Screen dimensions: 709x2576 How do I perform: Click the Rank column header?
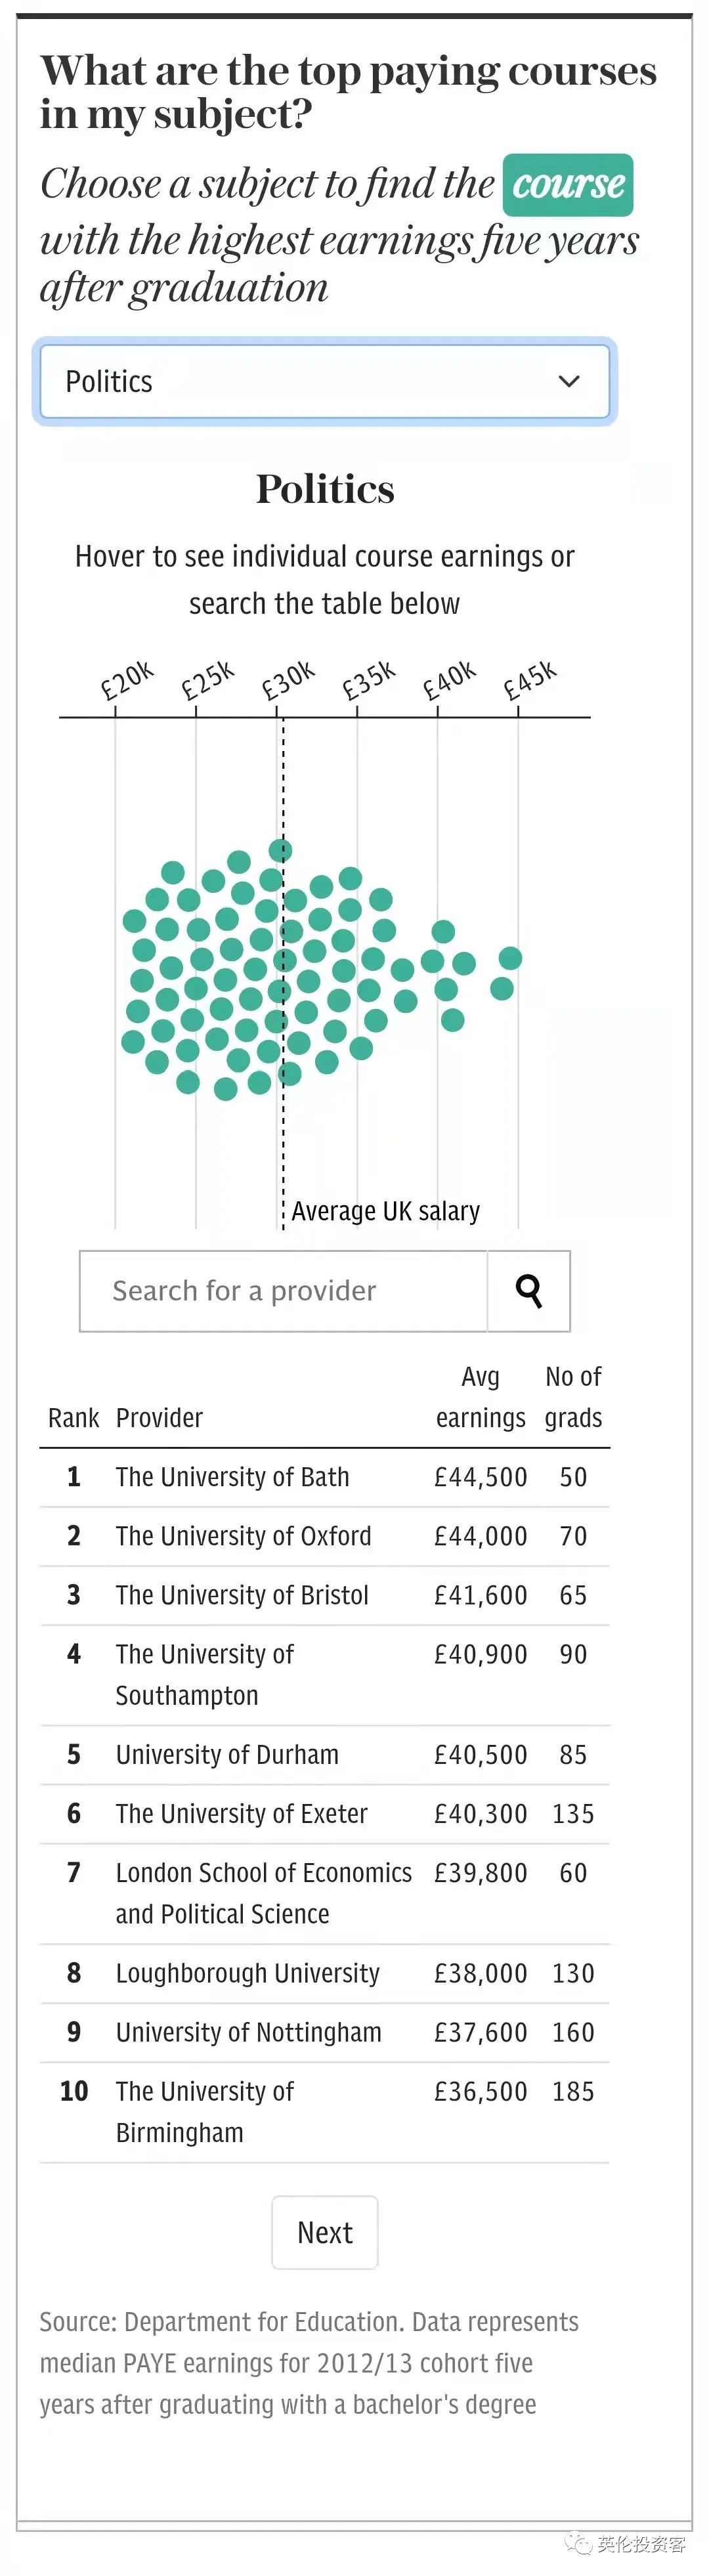[x=73, y=1417]
